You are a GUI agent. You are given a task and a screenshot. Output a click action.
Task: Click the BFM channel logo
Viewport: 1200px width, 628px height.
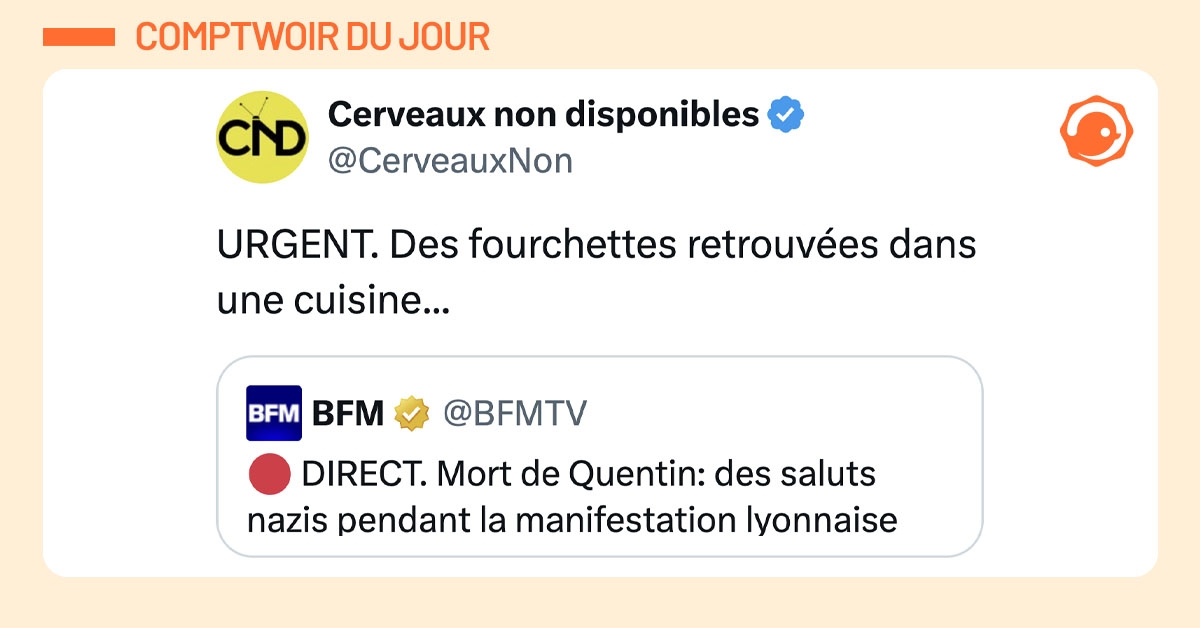click(x=273, y=413)
